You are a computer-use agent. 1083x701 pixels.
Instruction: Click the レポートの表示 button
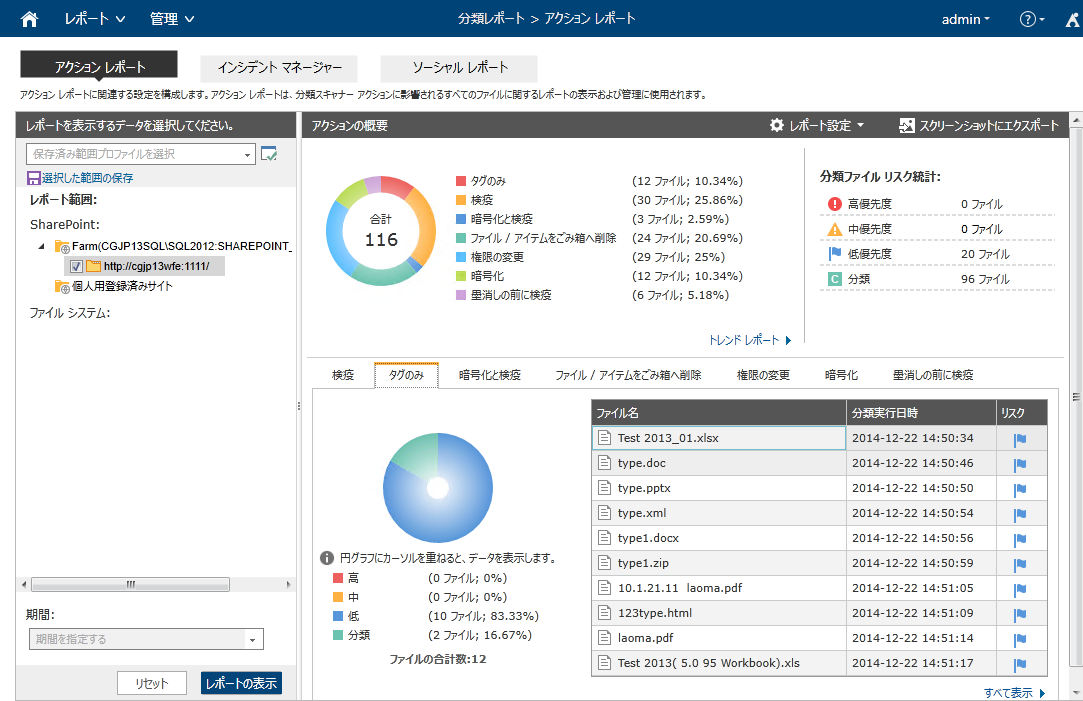click(241, 683)
